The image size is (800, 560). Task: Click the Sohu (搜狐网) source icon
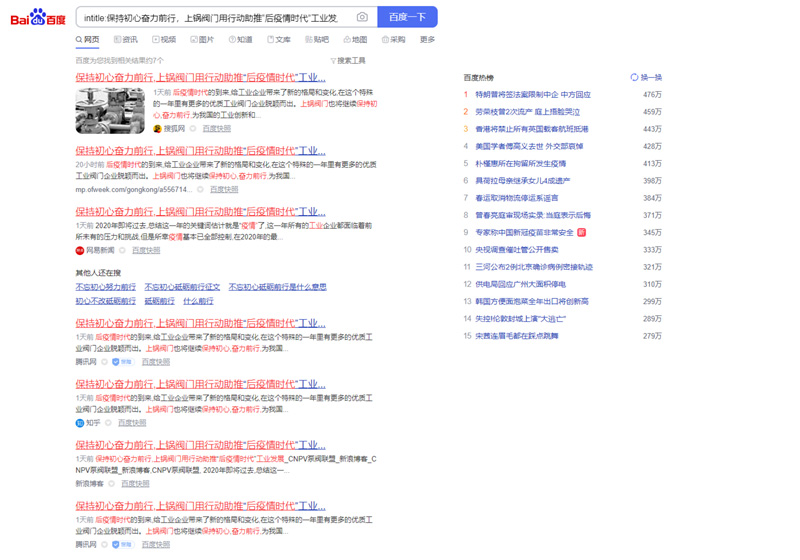(158, 129)
